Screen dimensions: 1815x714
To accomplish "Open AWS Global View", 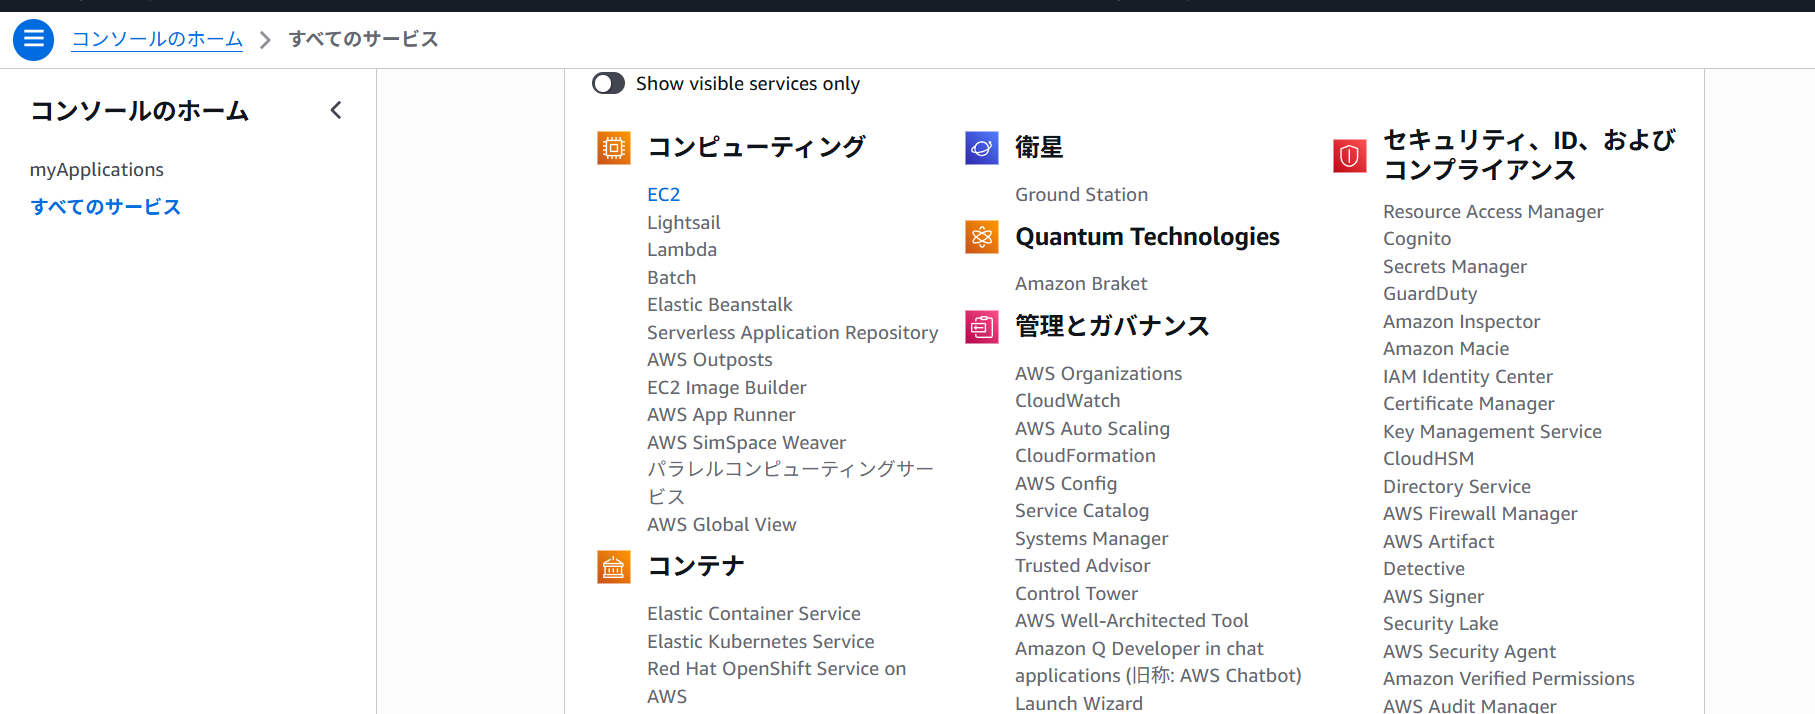I will click(x=722, y=525).
